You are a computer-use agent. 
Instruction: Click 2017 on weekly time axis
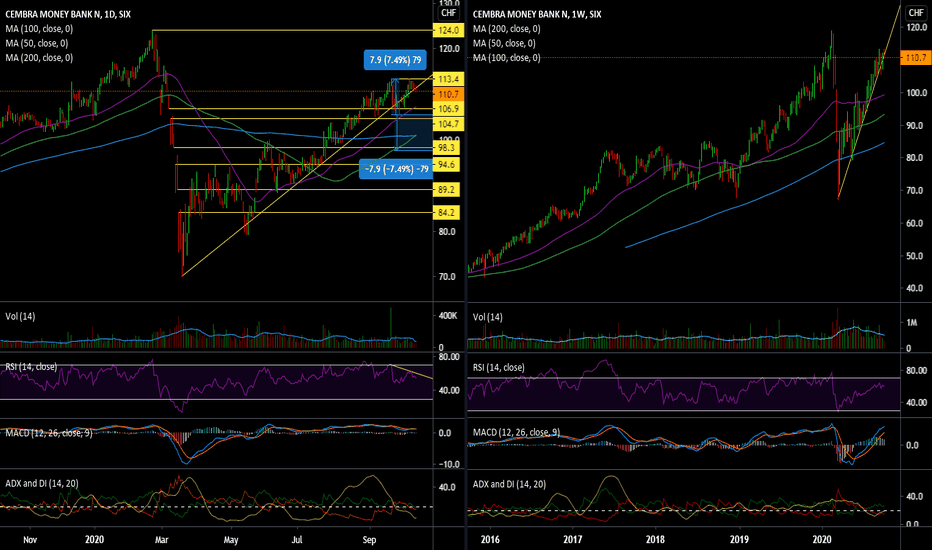[572, 540]
